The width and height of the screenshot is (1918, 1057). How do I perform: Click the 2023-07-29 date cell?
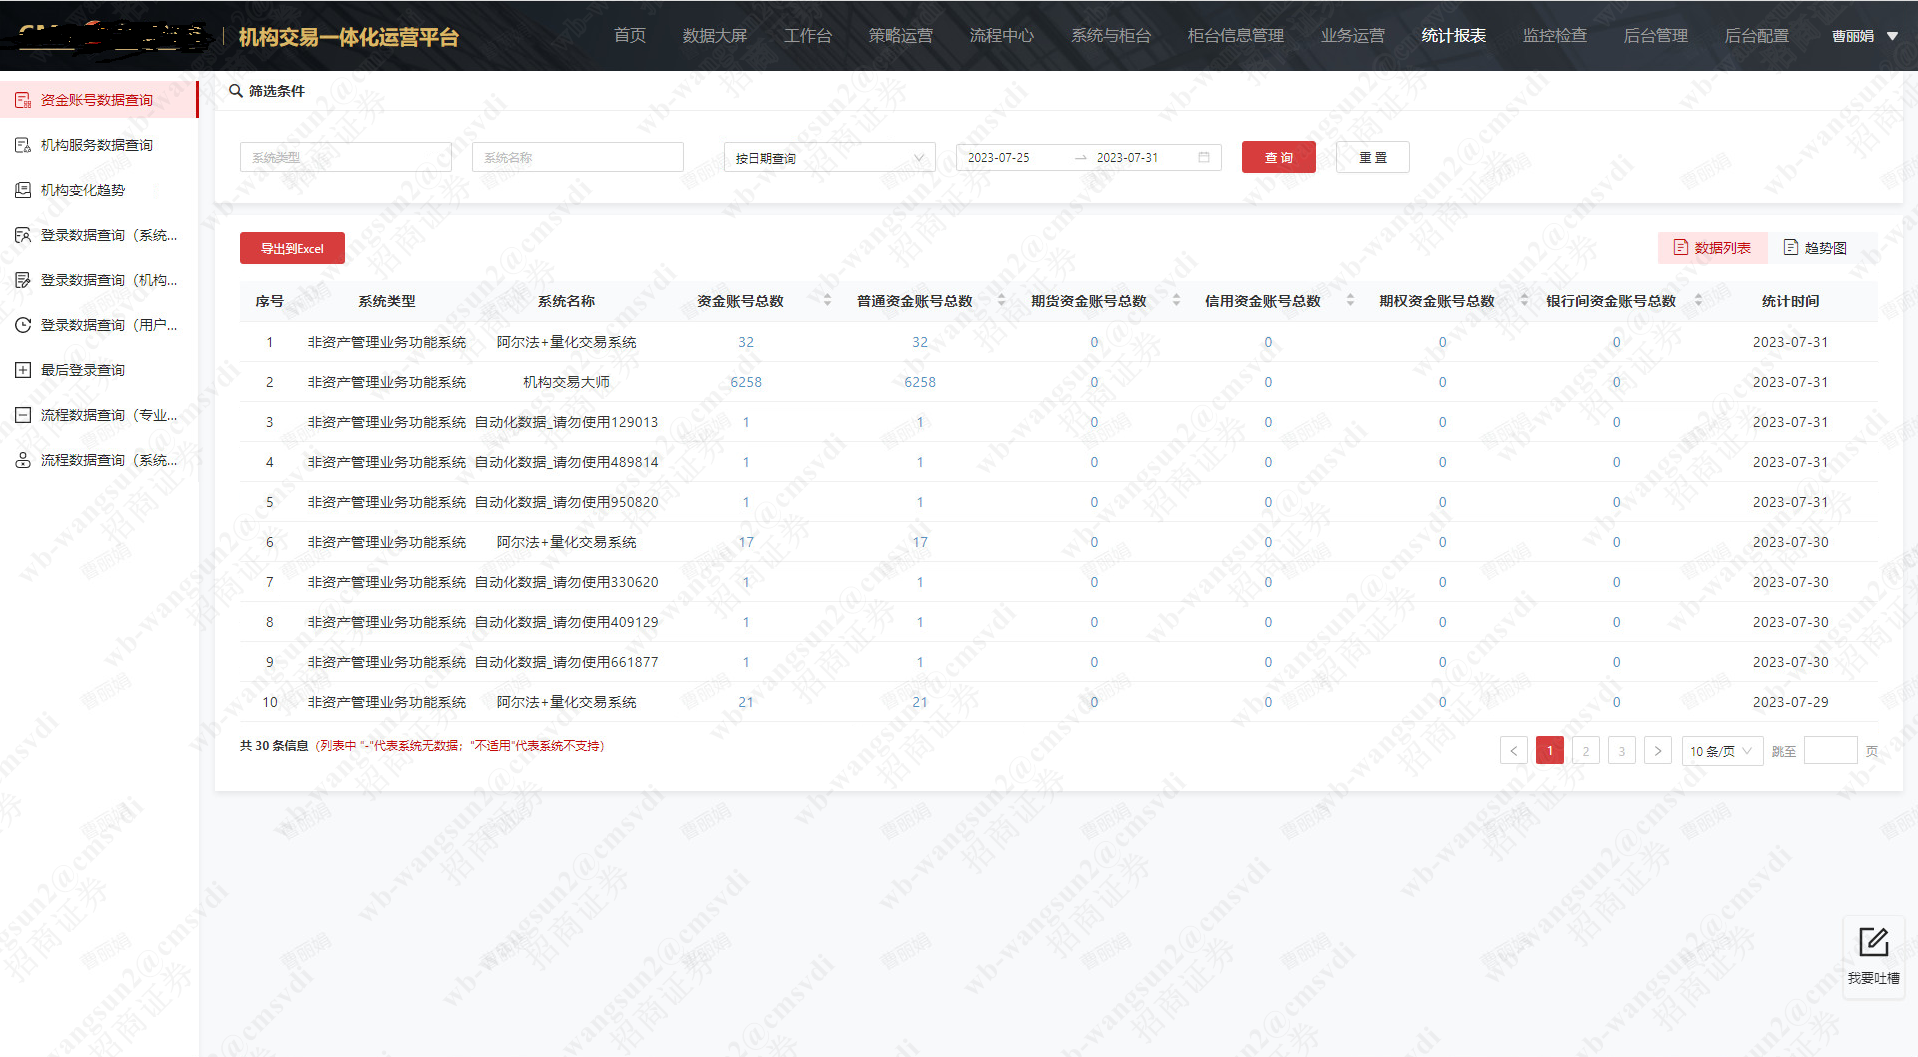click(1790, 702)
